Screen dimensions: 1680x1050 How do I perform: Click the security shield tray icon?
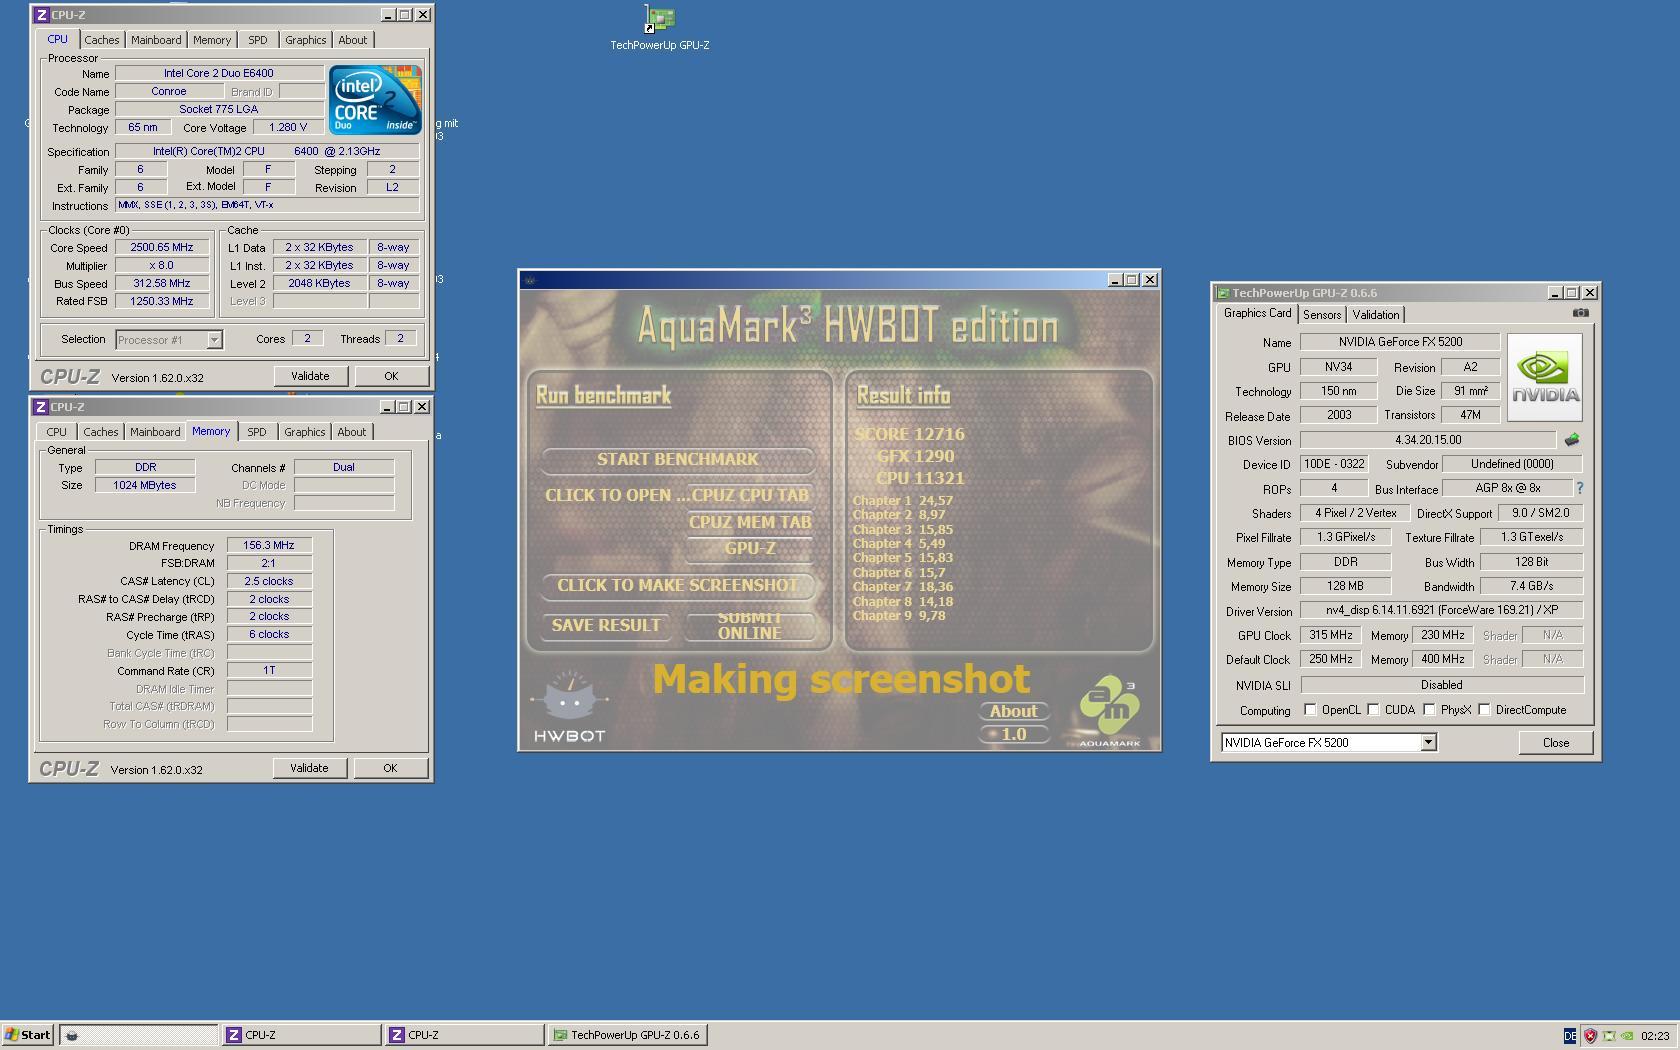point(1590,1036)
